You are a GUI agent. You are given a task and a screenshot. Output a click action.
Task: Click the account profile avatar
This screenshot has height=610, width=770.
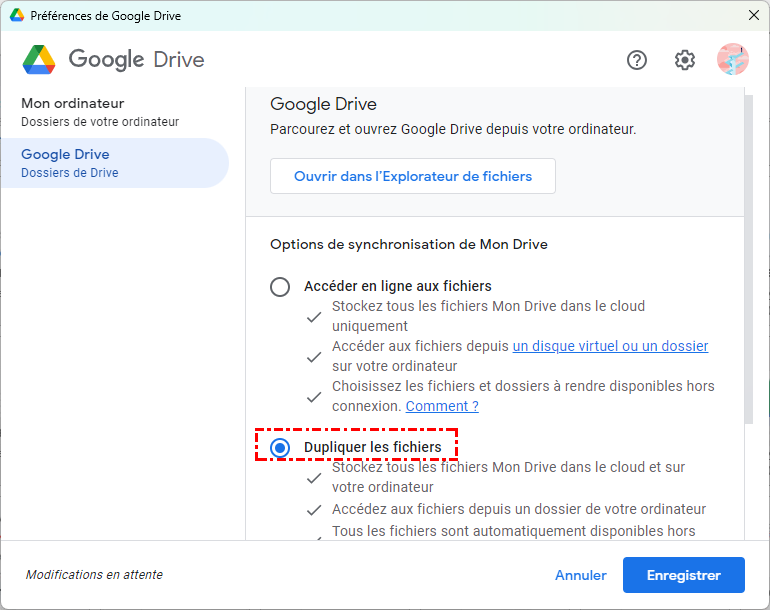click(733, 60)
